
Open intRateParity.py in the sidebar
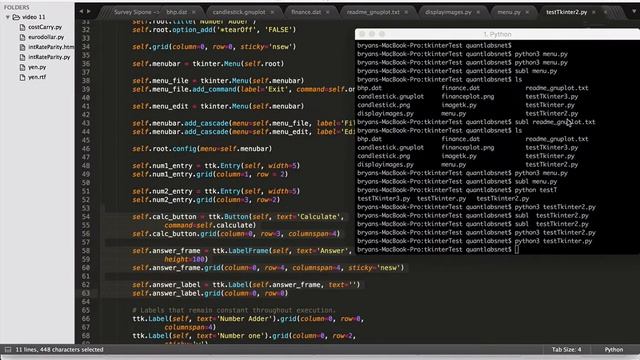(49, 57)
